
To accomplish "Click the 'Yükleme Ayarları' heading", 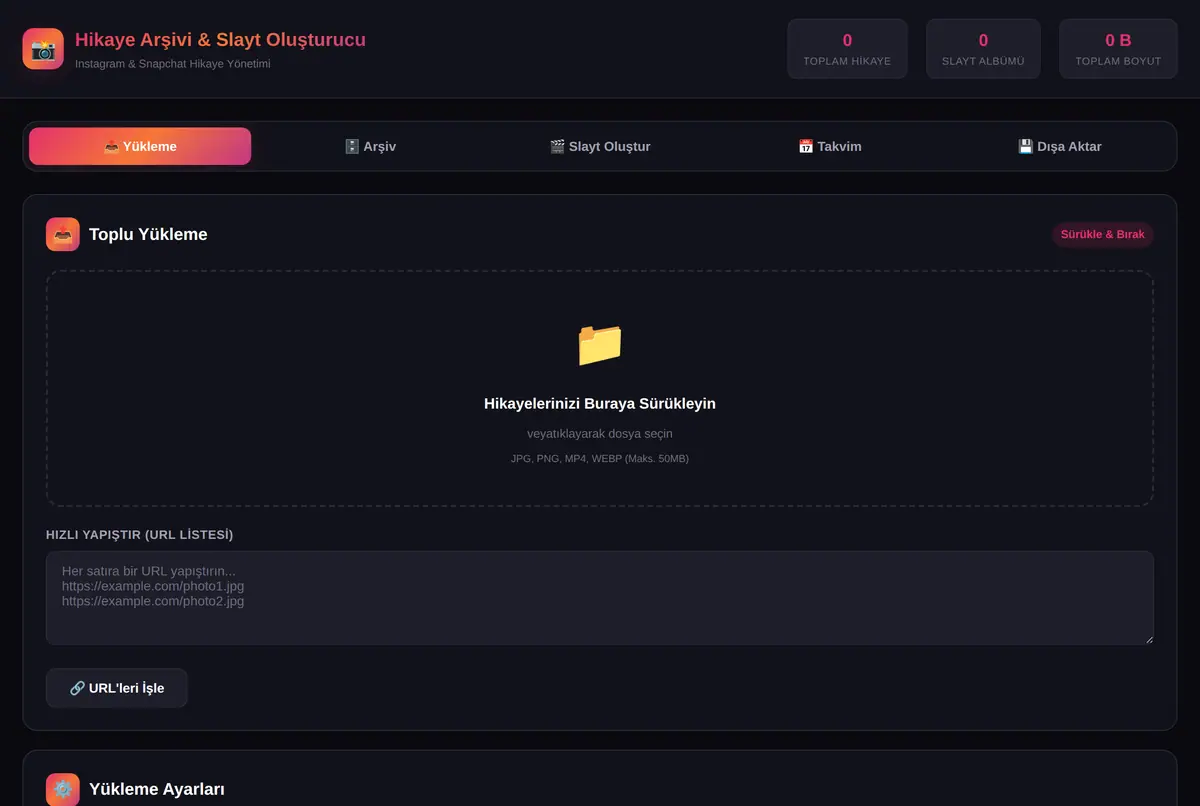I will (157, 790).
